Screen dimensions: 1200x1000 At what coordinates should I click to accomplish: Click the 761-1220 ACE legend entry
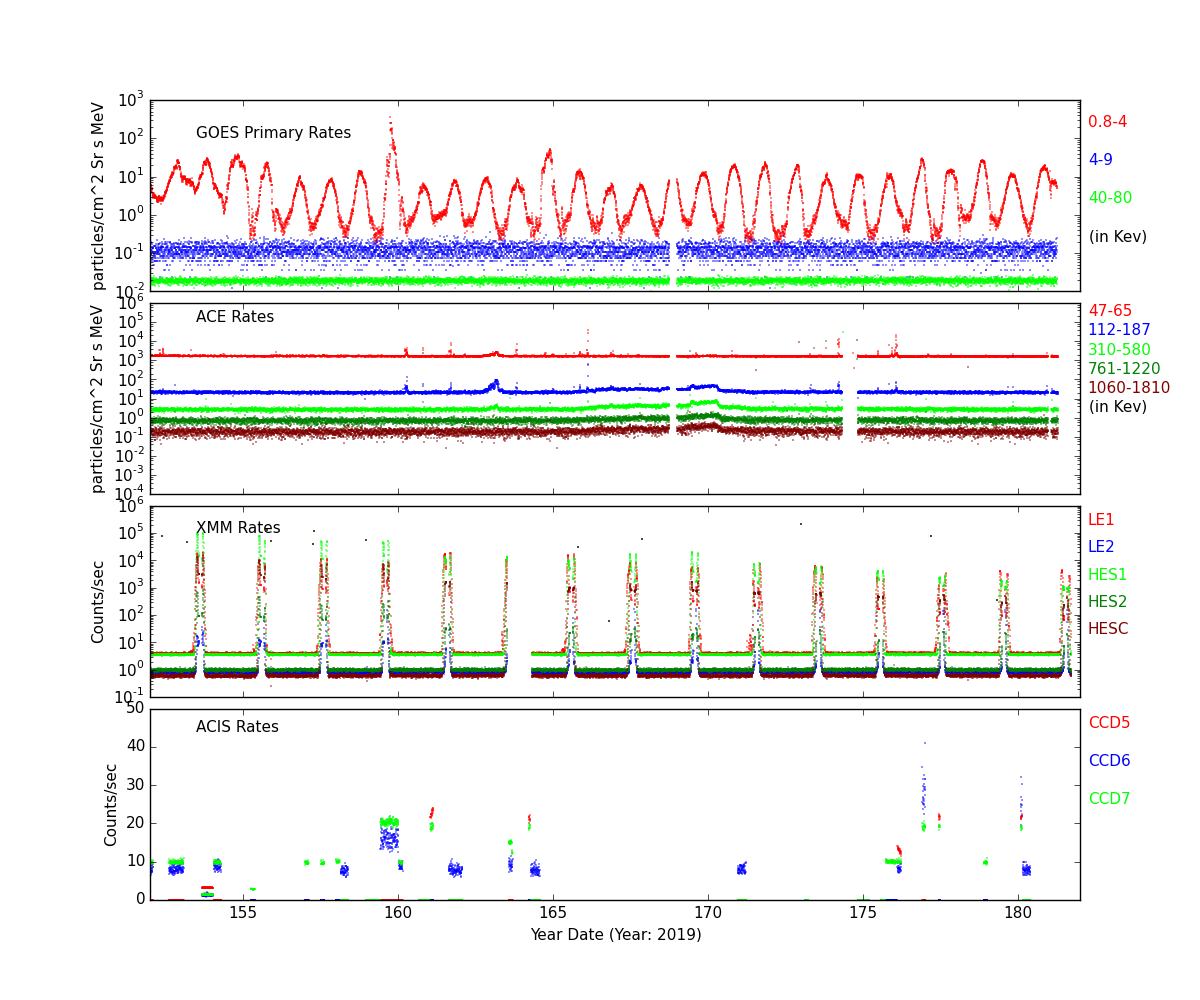pos(1124,369)
